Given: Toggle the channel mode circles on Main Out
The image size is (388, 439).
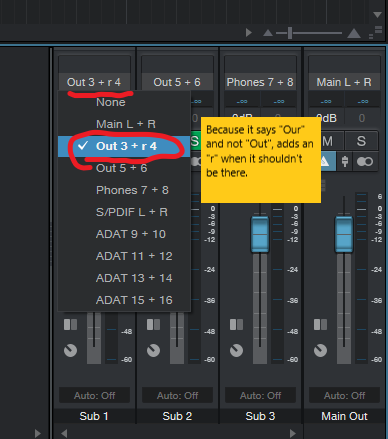Looking at the screenshot, I should coord(365,162).
